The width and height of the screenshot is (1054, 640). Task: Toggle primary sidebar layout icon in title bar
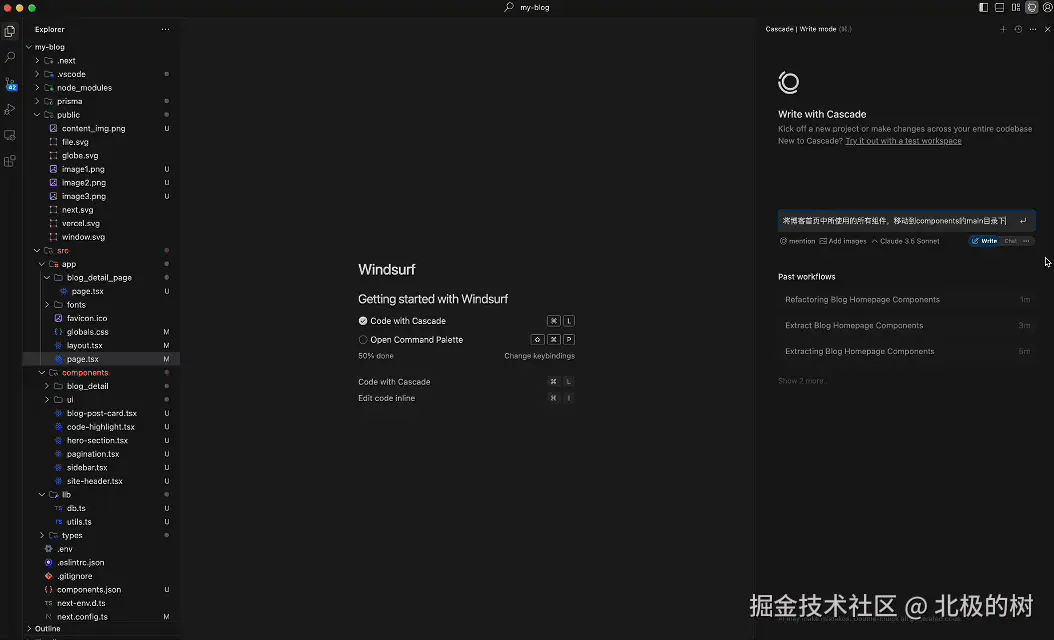983,7
